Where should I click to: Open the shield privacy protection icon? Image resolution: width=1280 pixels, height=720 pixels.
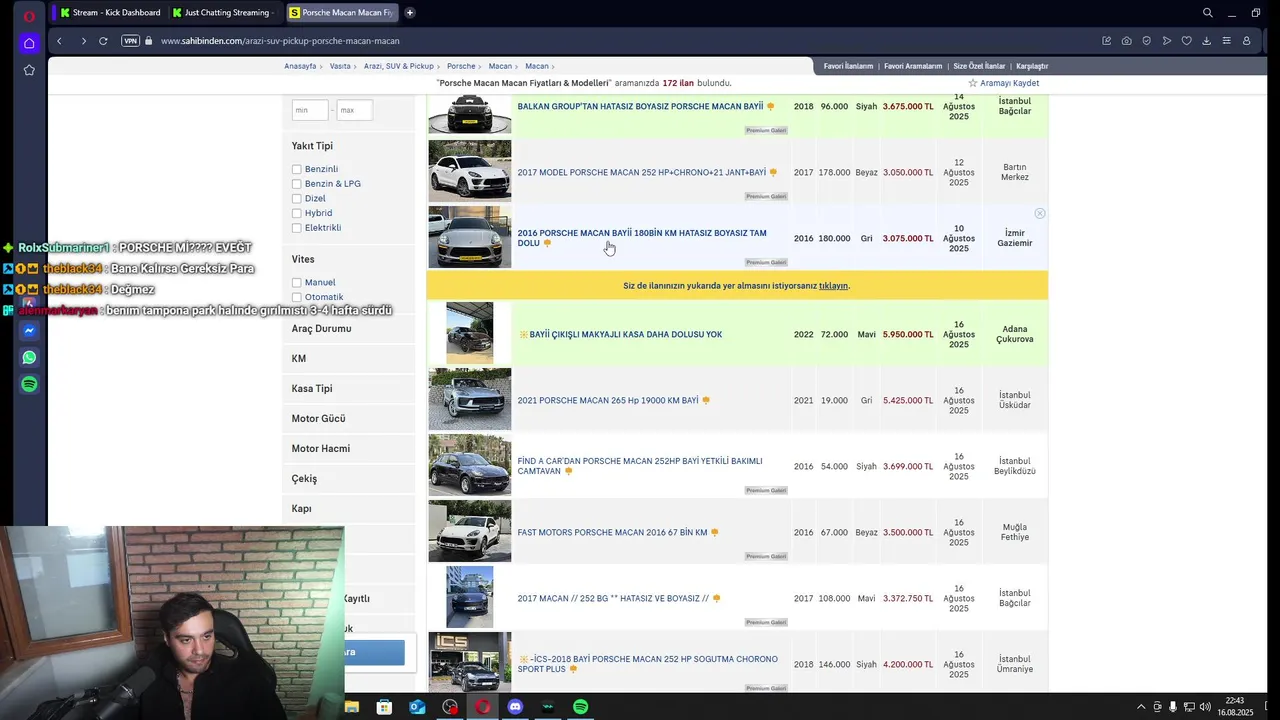click(x=1146, y=41)
